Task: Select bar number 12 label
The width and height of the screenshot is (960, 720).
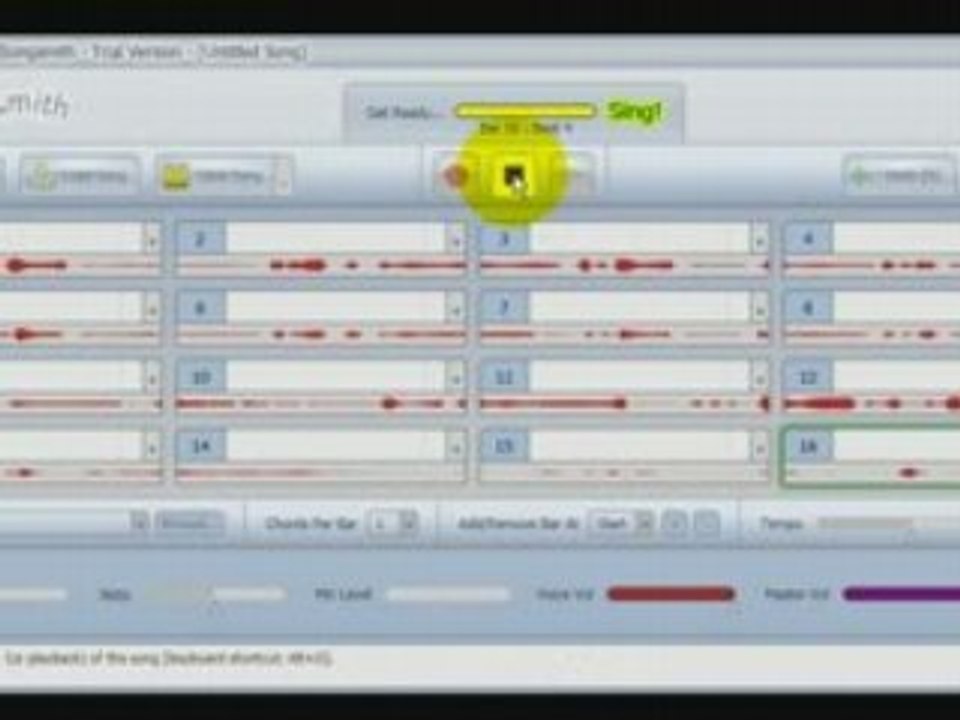Action: [x=808, y=377]
